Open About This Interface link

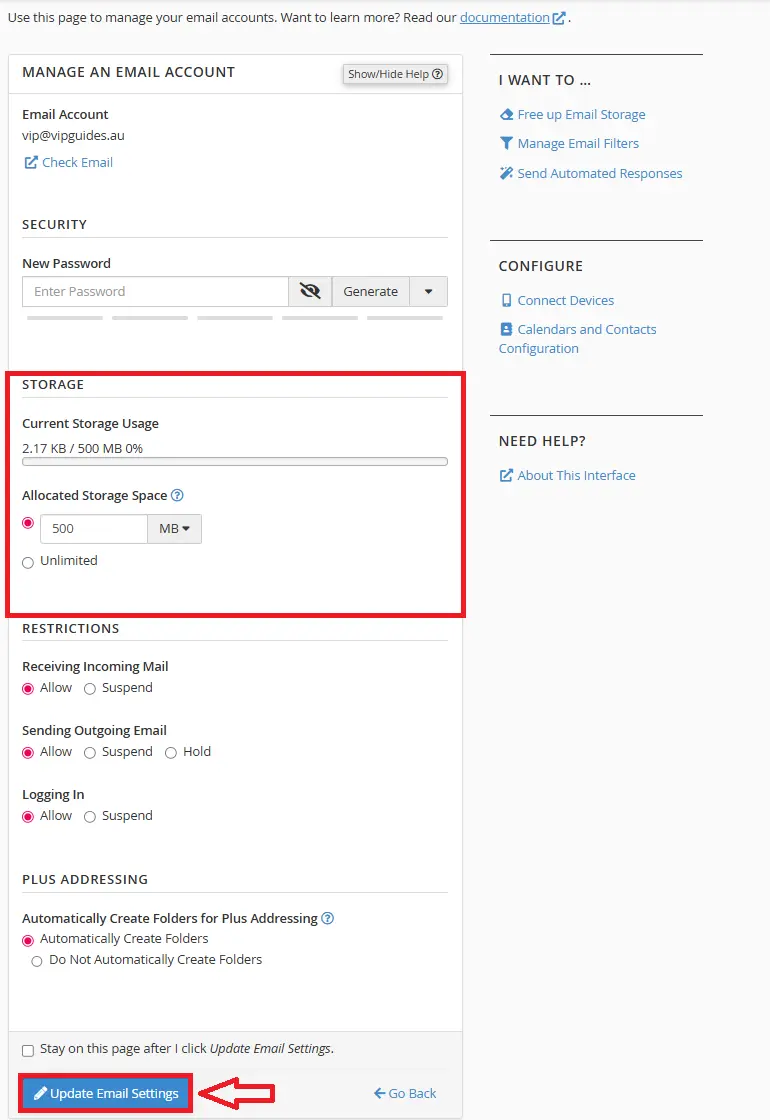[576, 476]
